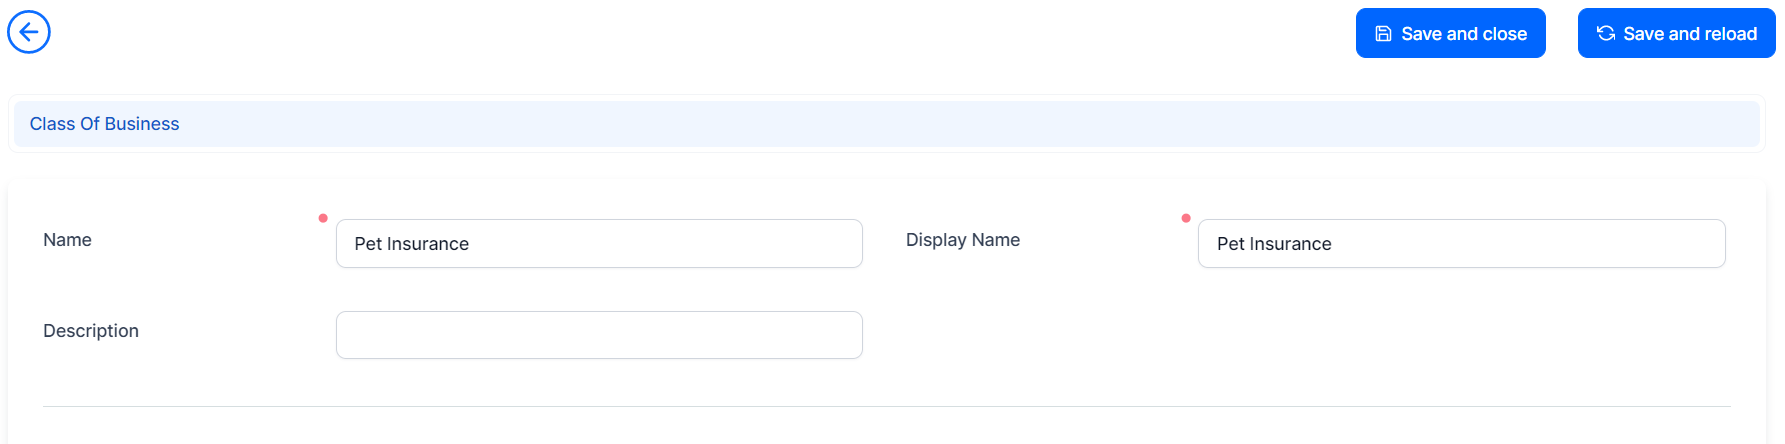Screen dimensions: 1785x444
Task: Click the Description field label
Action: click(x=91, y=331)
